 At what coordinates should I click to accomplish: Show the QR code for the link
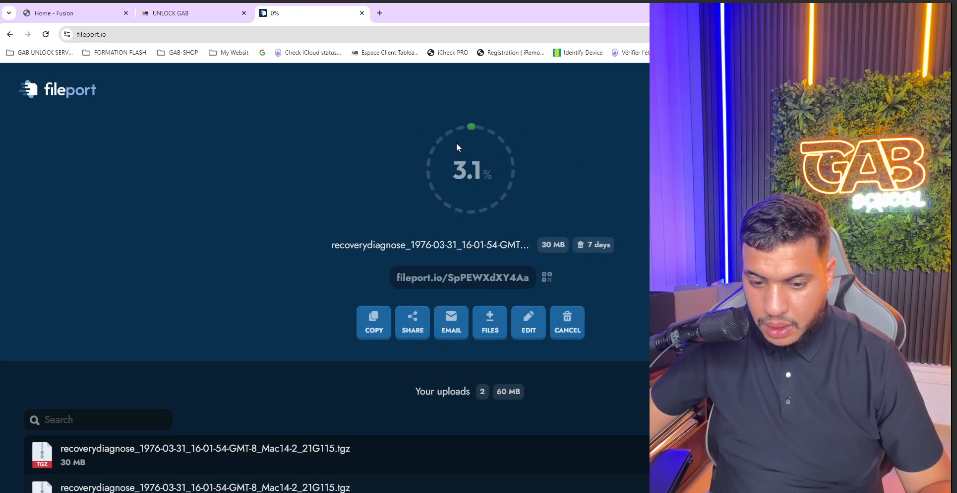[x=547, y=277]
